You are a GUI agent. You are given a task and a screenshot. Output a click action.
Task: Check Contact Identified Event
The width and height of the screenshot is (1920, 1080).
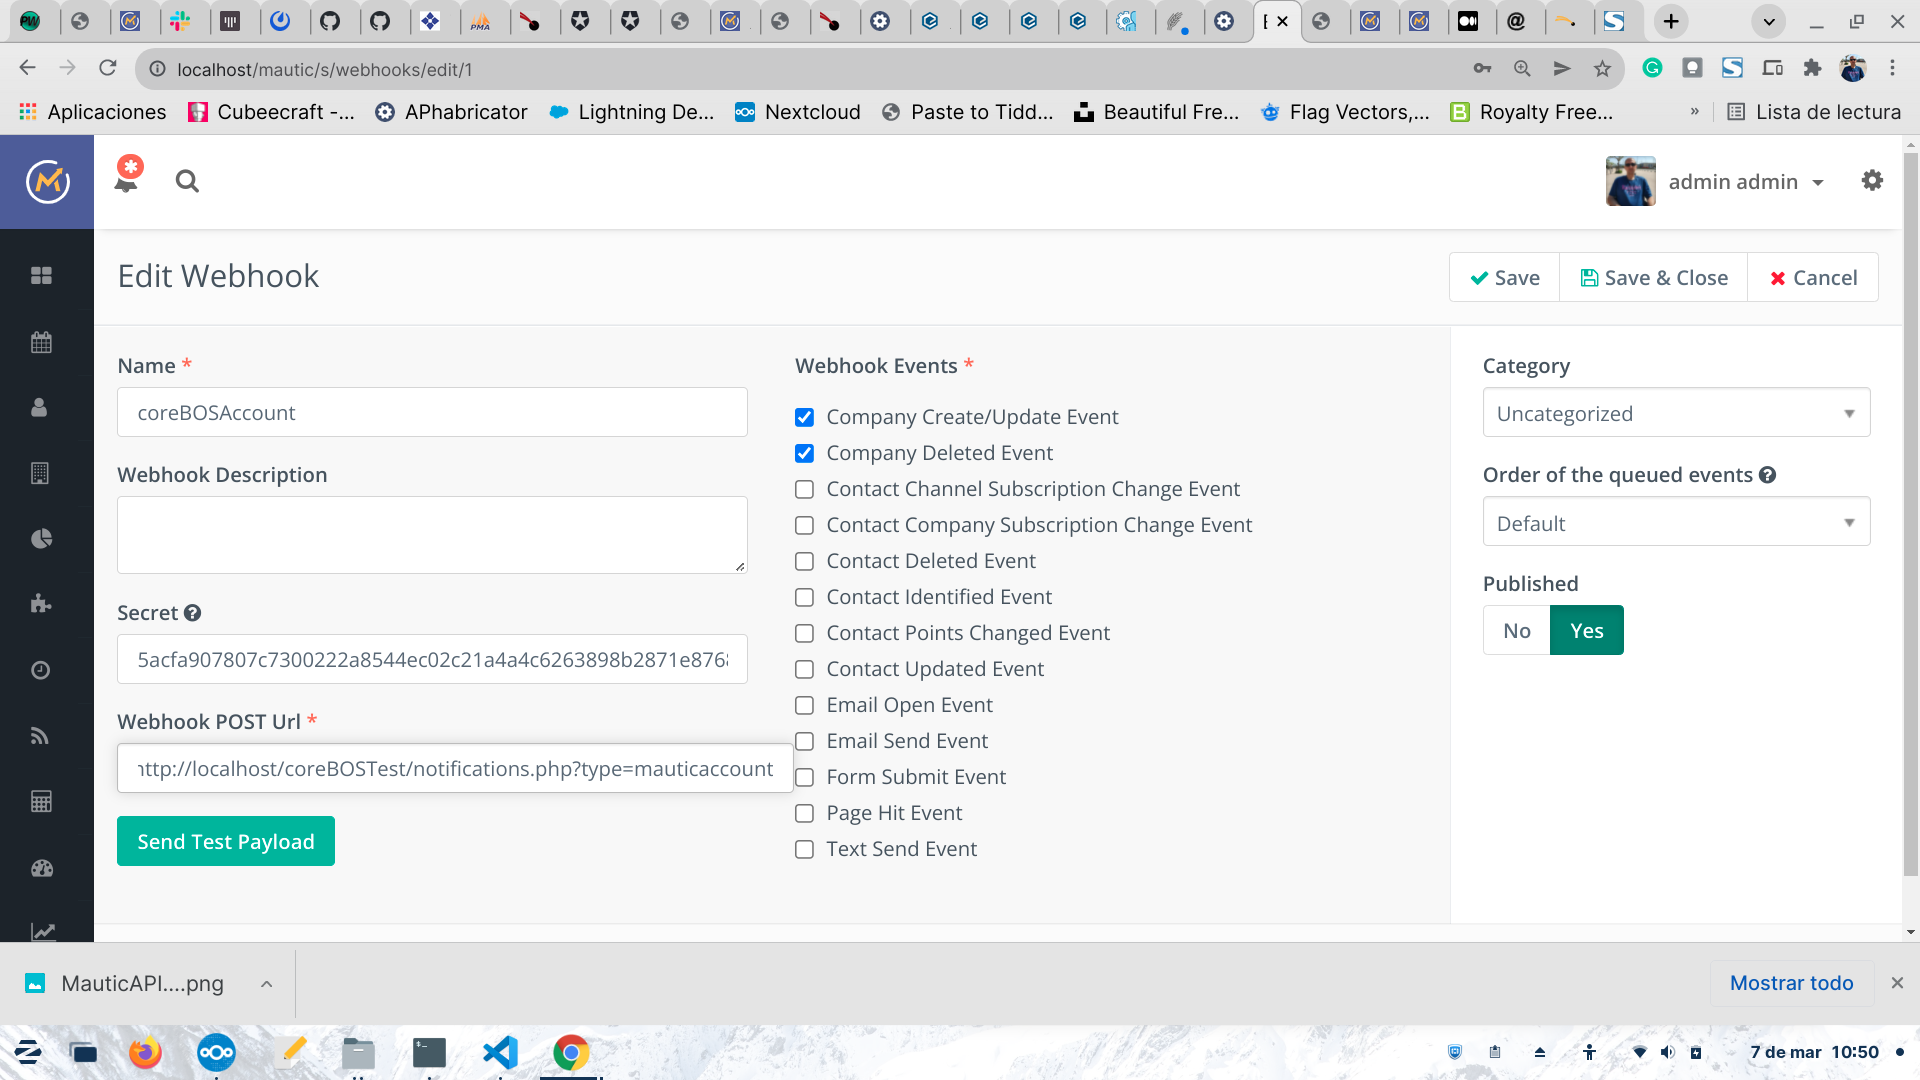tap(804, 597)
